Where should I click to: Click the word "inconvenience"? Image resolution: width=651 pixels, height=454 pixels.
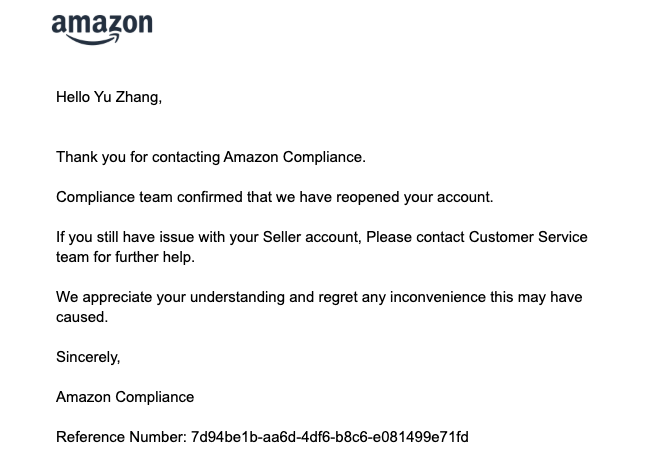(x=446, y=297)
